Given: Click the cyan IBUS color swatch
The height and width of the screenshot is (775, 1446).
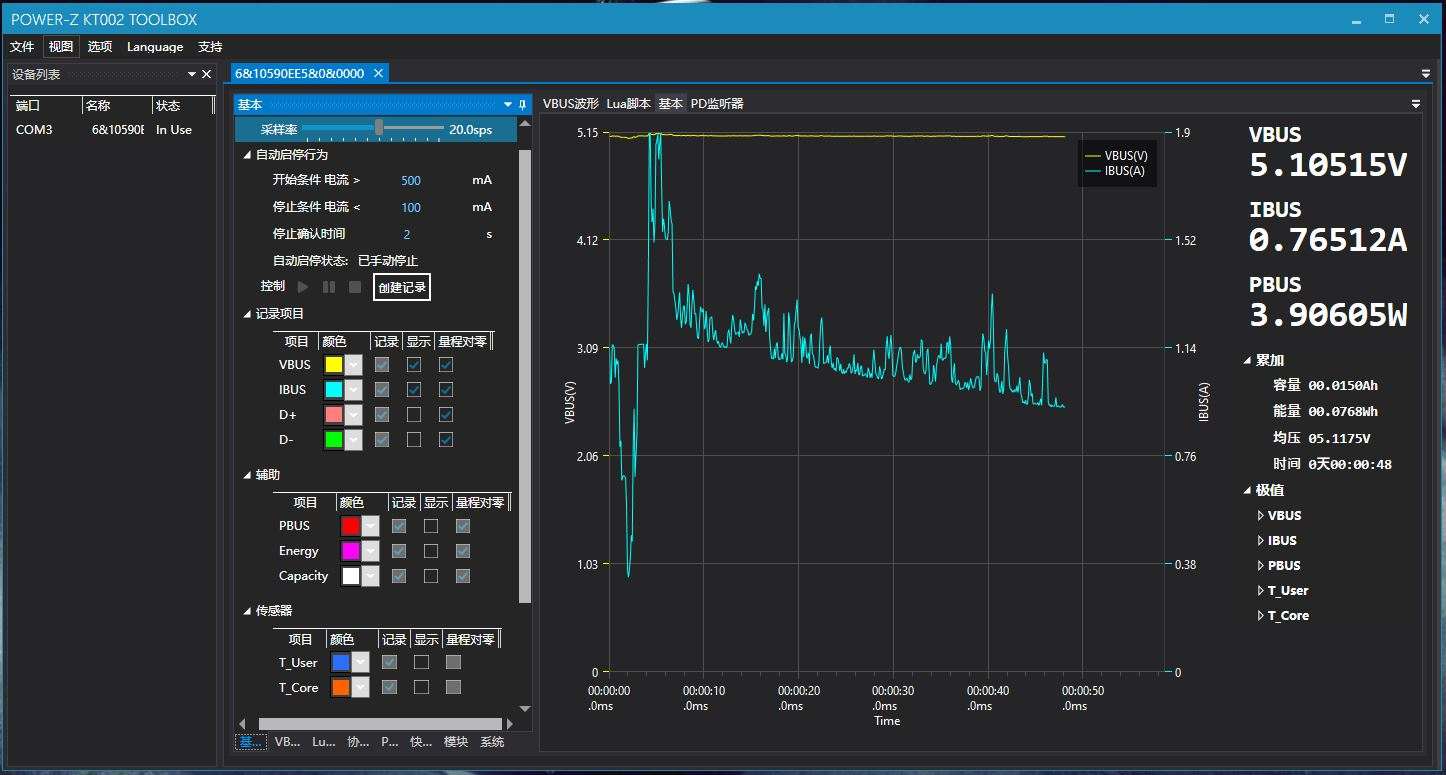Looking at the screenshot, I should point(334,390).
